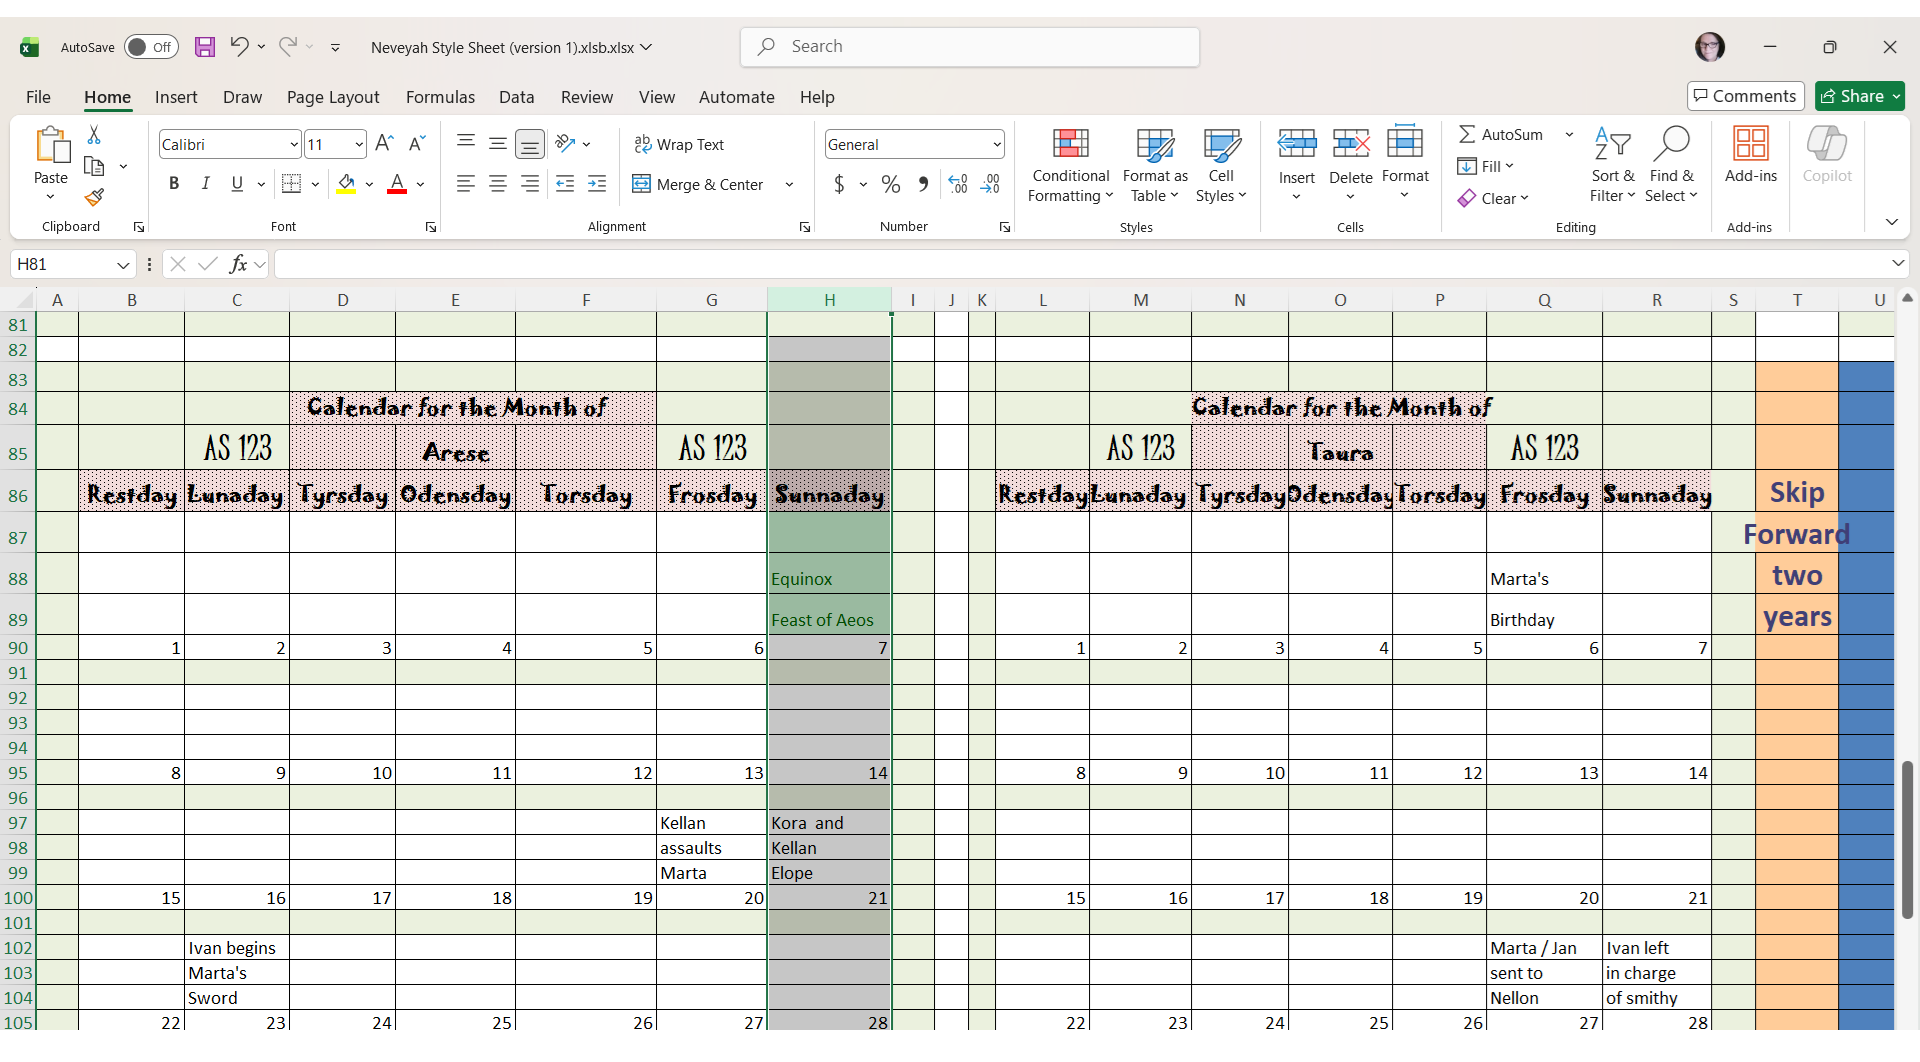Image resolution: width=1920 pixels, height=1062 pixels.
Task: Click the Increase Font Size icon
Action: [384, 144]
